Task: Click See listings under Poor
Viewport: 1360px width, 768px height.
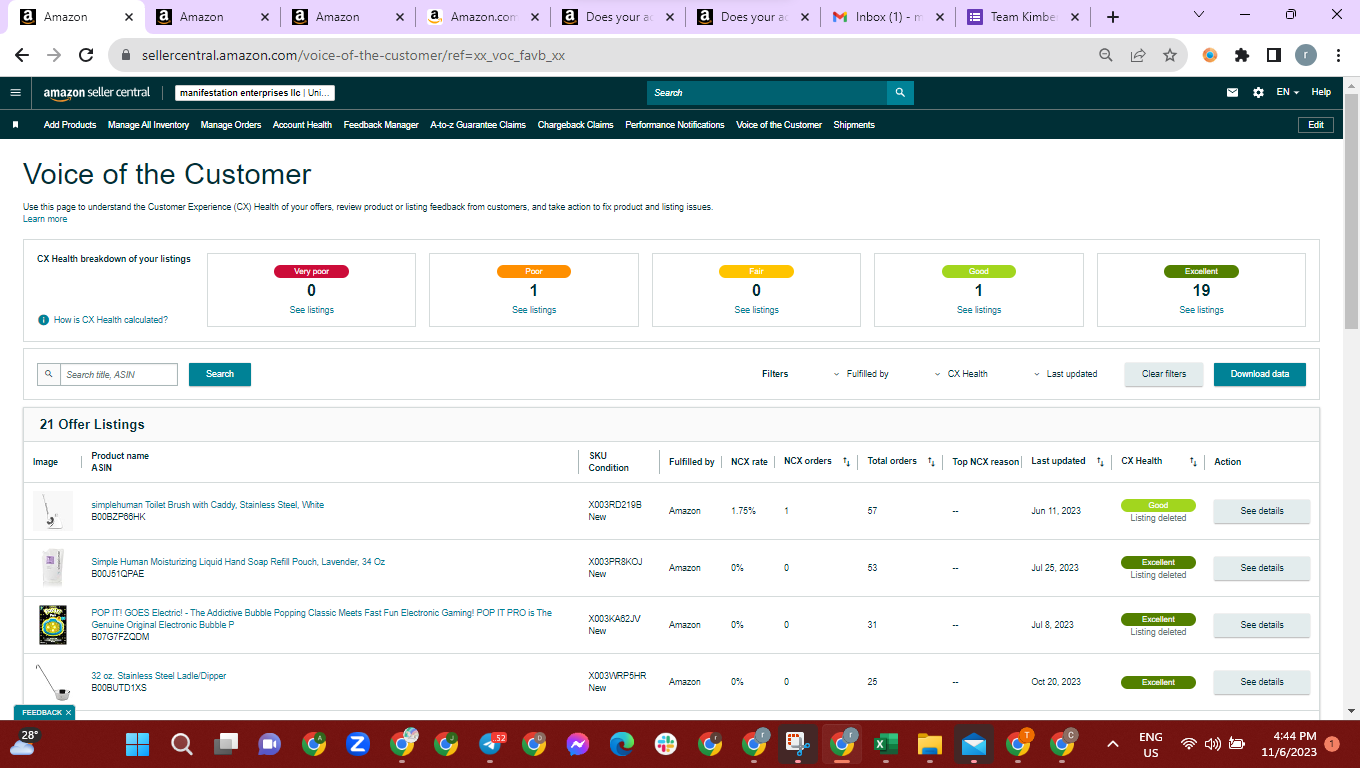Action: click(x=534, y=310)
